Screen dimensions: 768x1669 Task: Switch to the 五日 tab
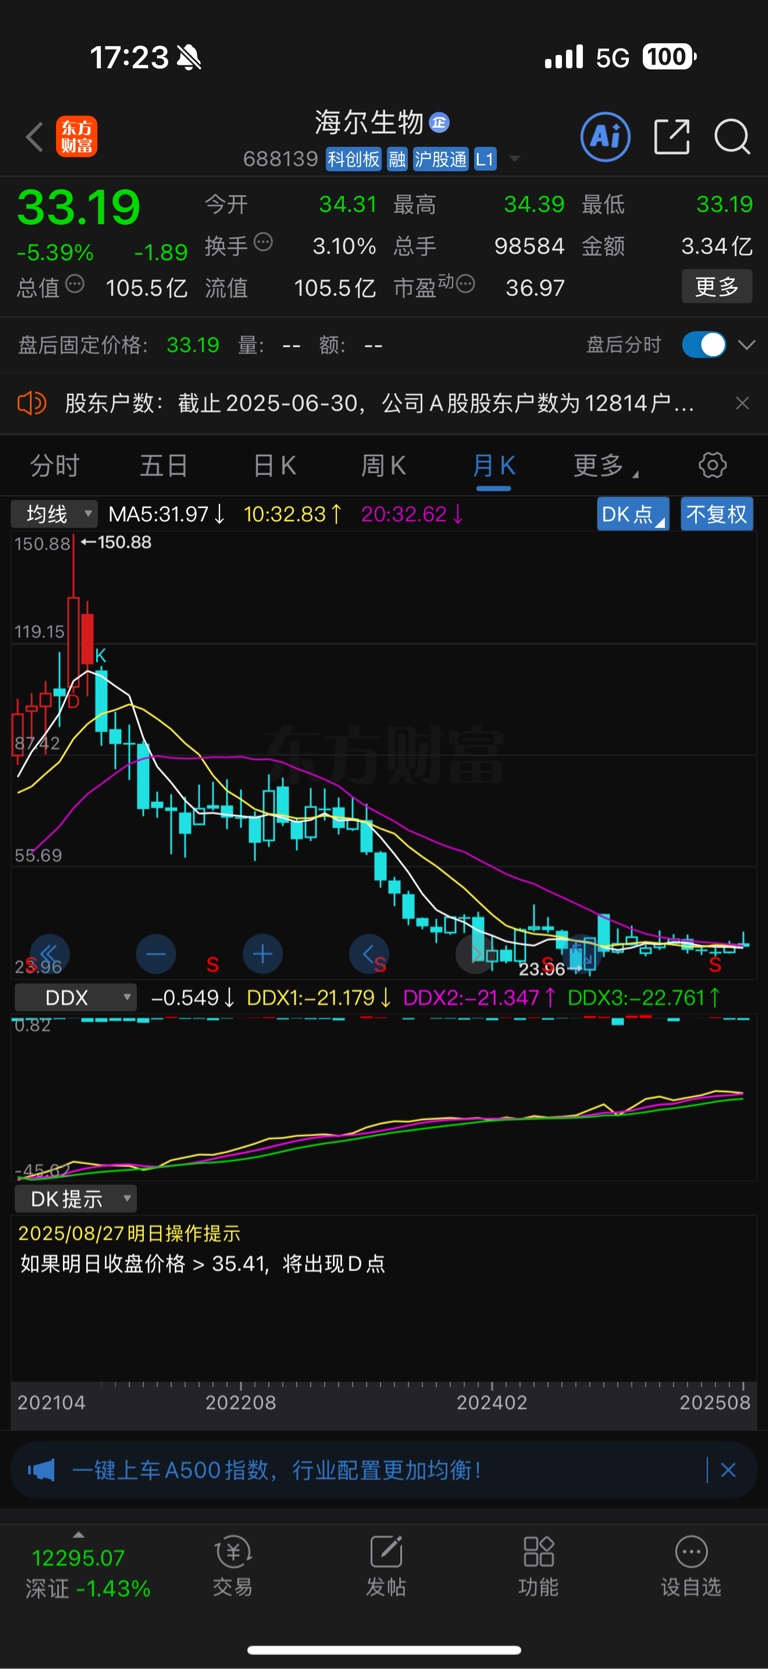click(x=164, y=466)
